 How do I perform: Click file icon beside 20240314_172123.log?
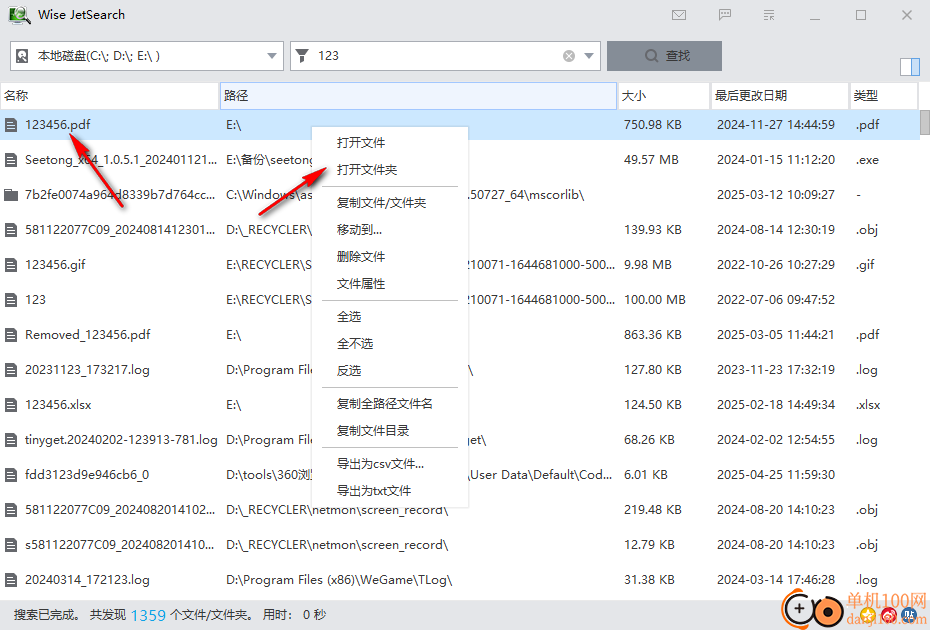pyautogui.click(x=11, y=580)
